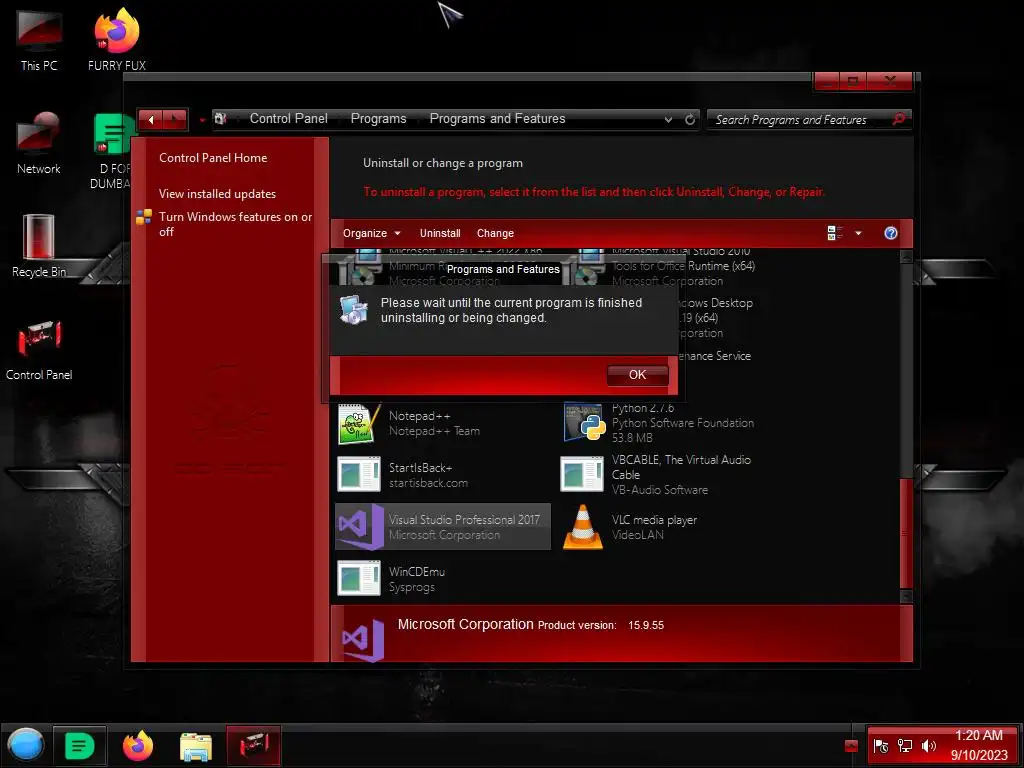1024x768 pixels.
Task: Open View installed updates link
Action: tap(217, 194)
